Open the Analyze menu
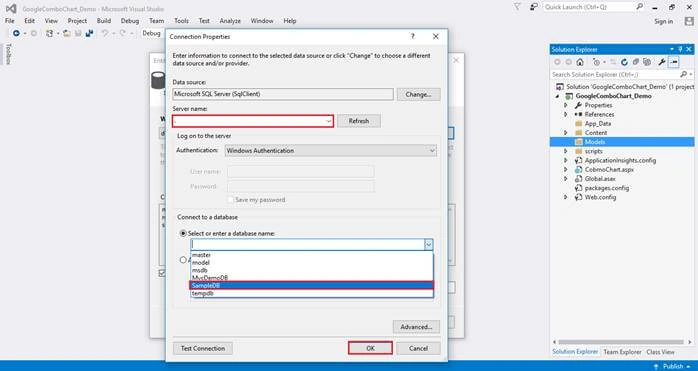 click(x=230, y=21)
